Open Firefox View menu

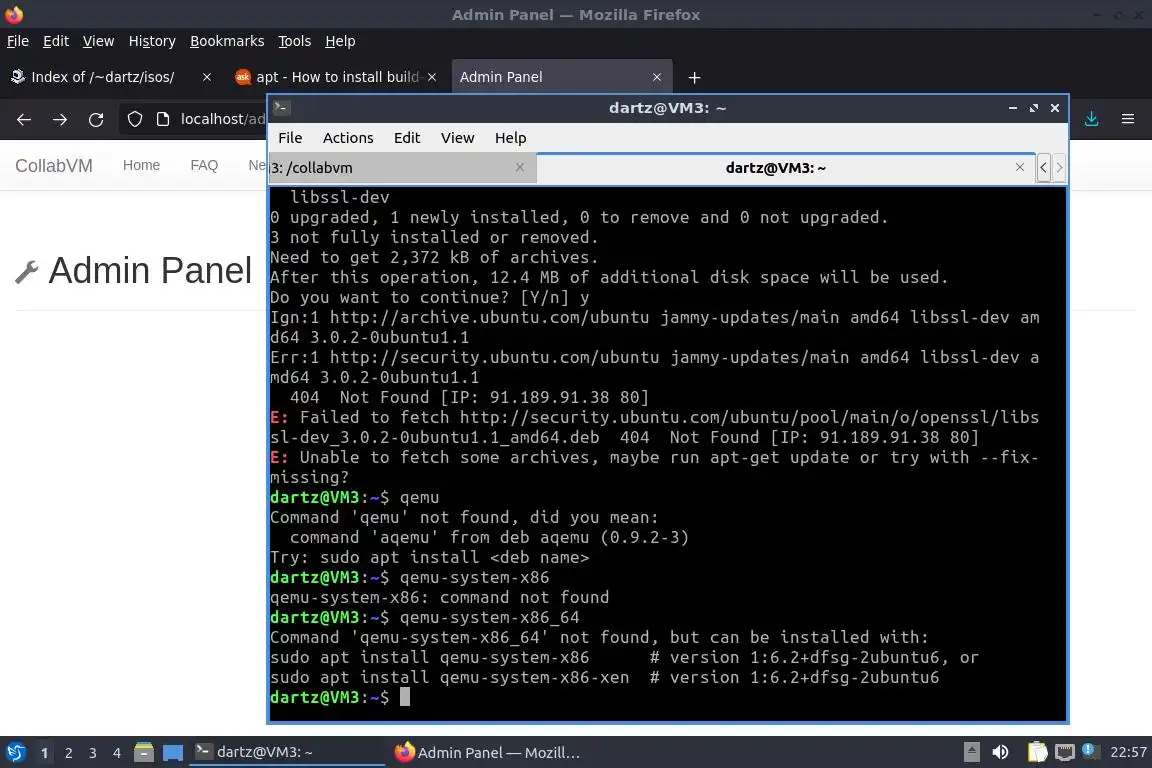pyautogui.click(x=98, y=41)
